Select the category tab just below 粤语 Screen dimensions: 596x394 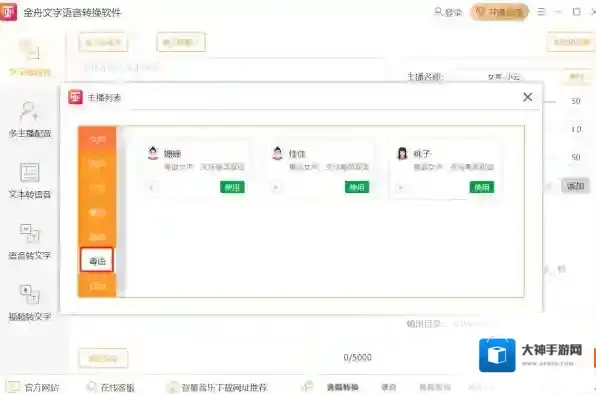[97, 285]
